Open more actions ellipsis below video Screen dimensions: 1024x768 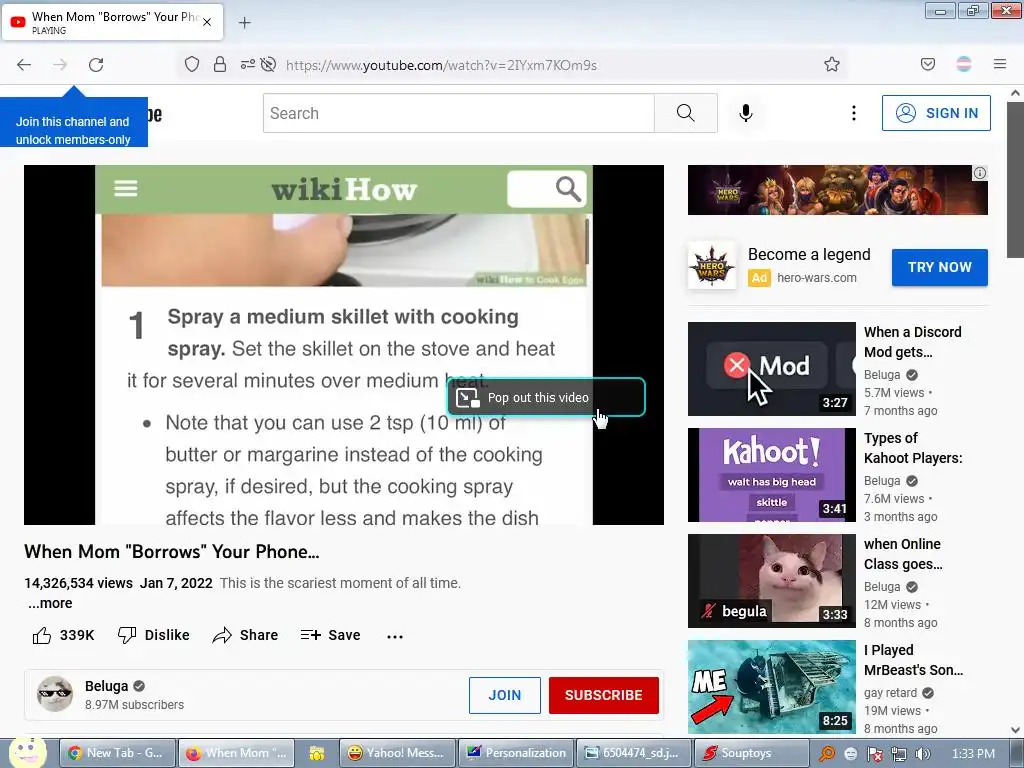(394, 636)
